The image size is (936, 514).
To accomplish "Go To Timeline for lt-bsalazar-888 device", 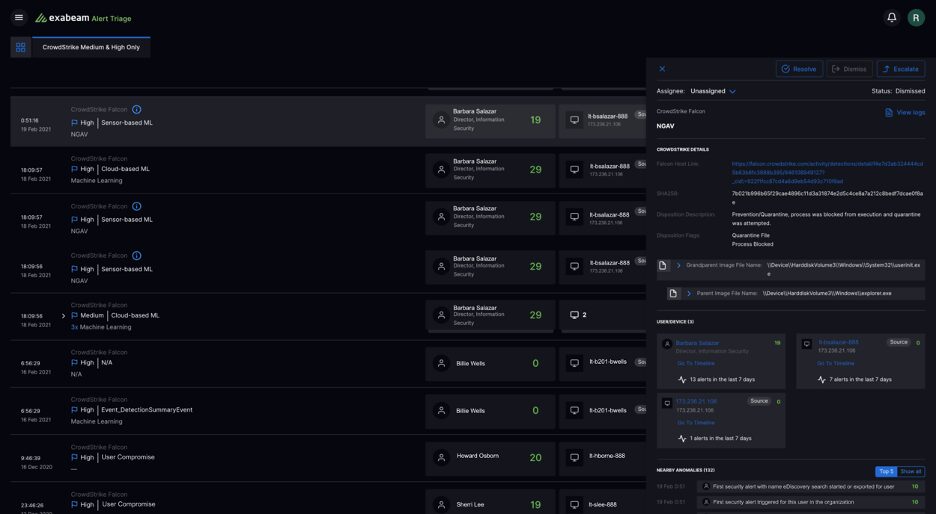I will click(835, 363).
